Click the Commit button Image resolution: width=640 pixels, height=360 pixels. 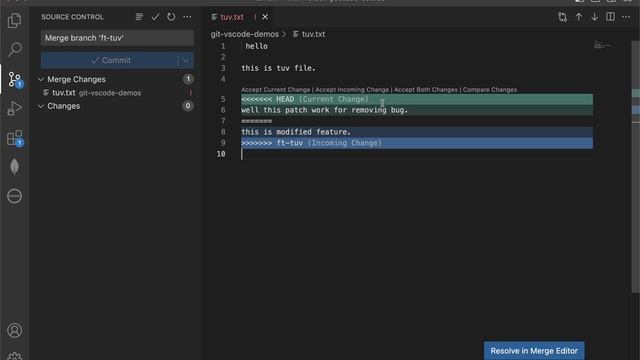point(109,60)
